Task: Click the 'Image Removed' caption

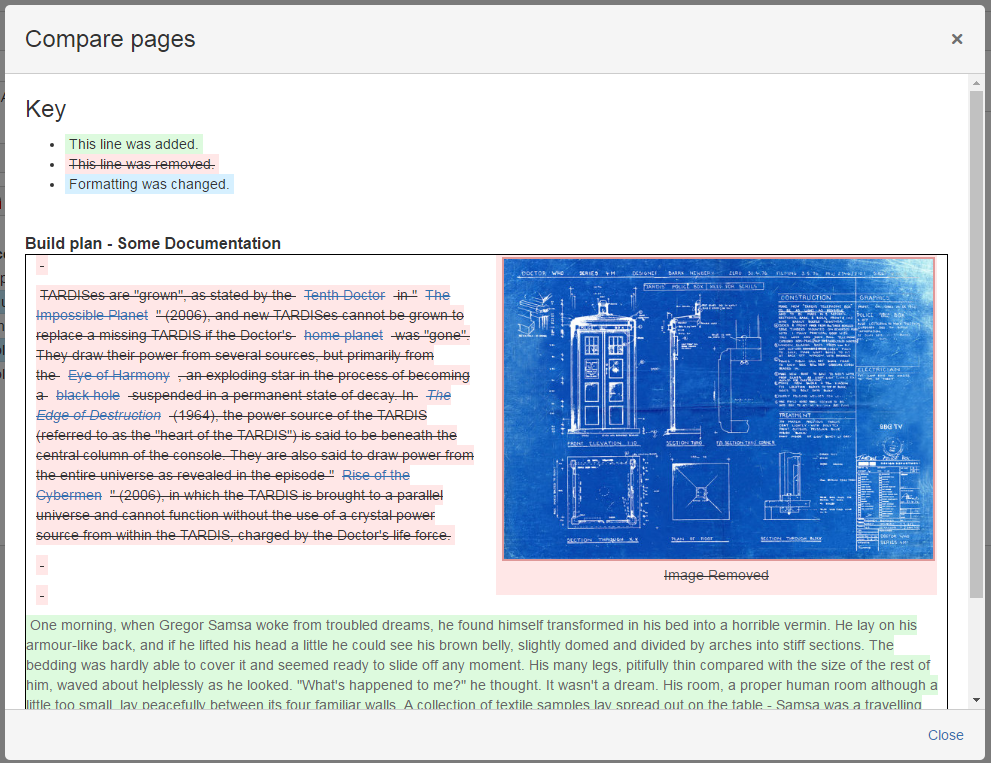Action: click(x=716, y=575)
